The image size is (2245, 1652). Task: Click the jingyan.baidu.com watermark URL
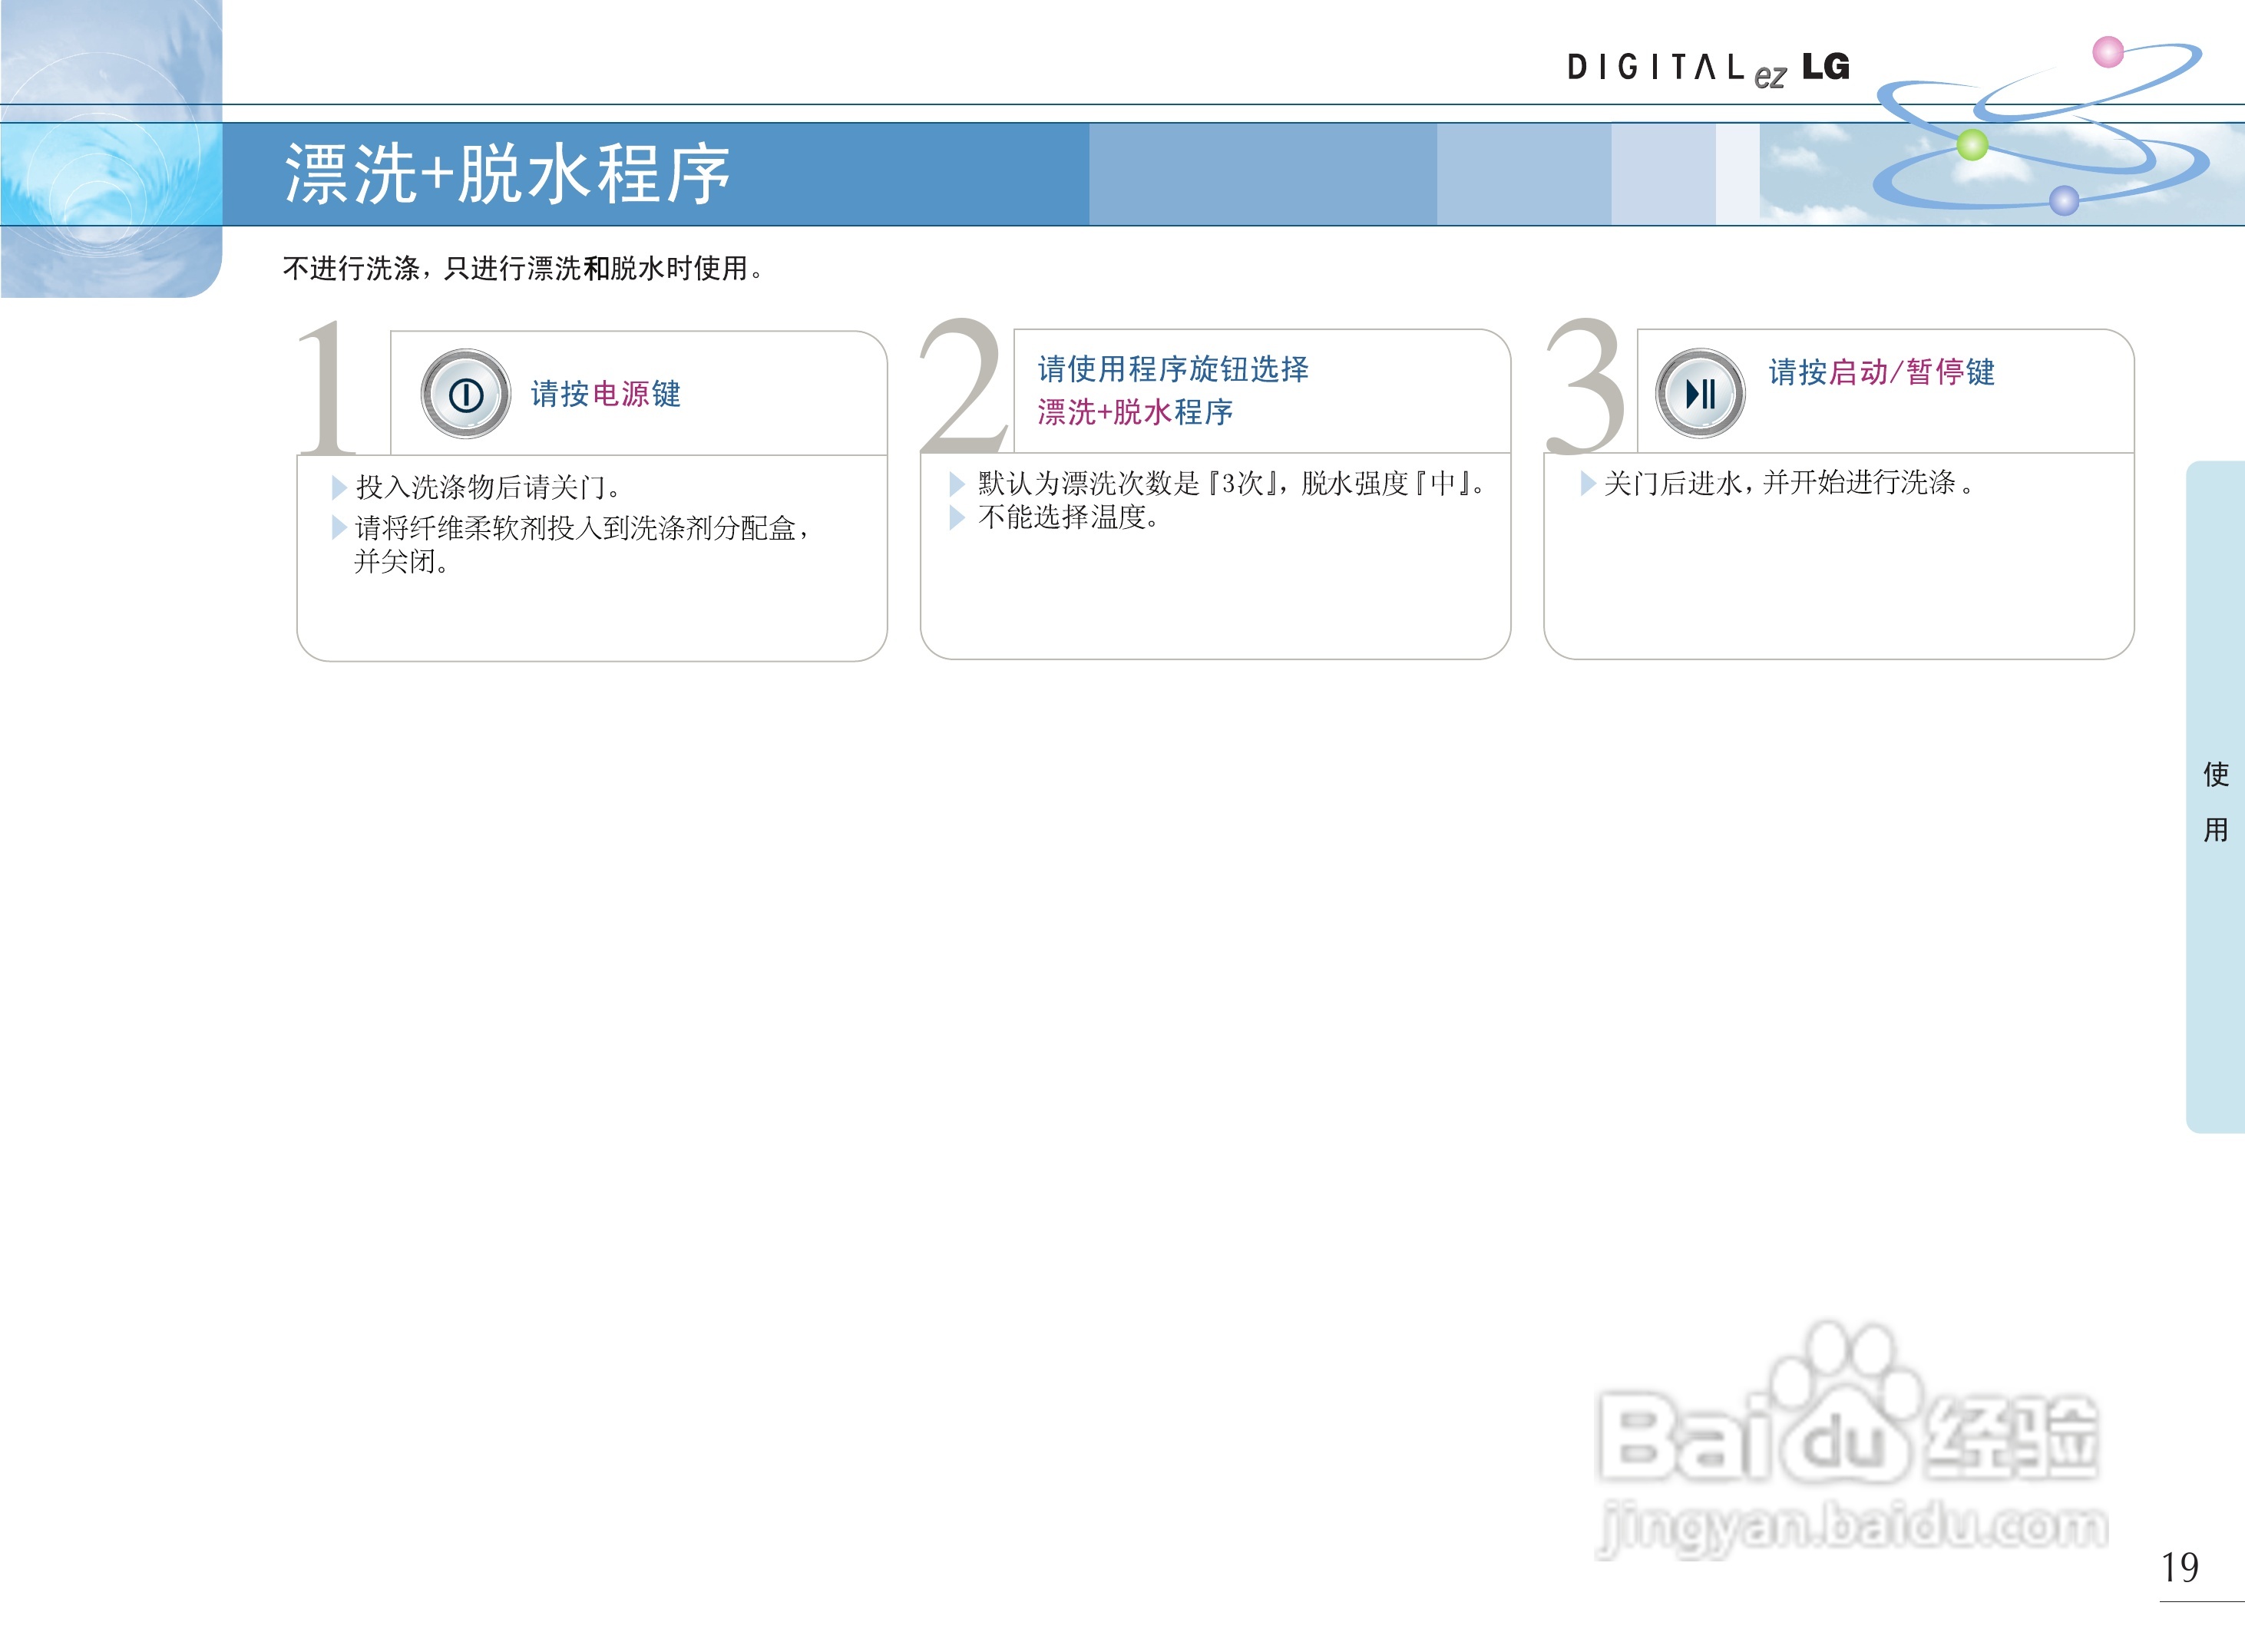tap(1852, 1527)
